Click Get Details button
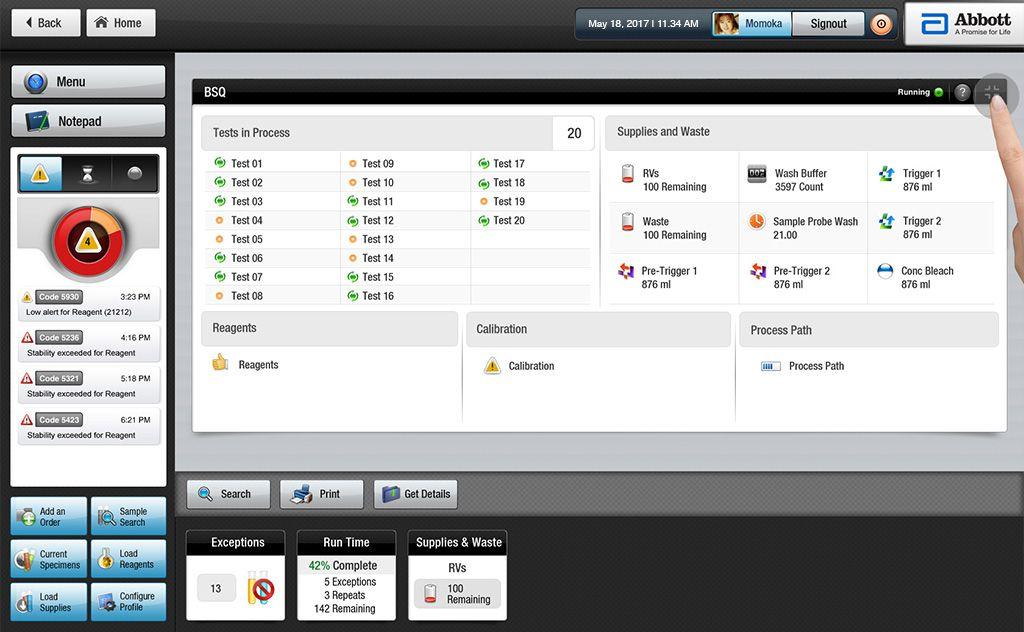This screenshot has height=632, width=1024. coord(416,494)
